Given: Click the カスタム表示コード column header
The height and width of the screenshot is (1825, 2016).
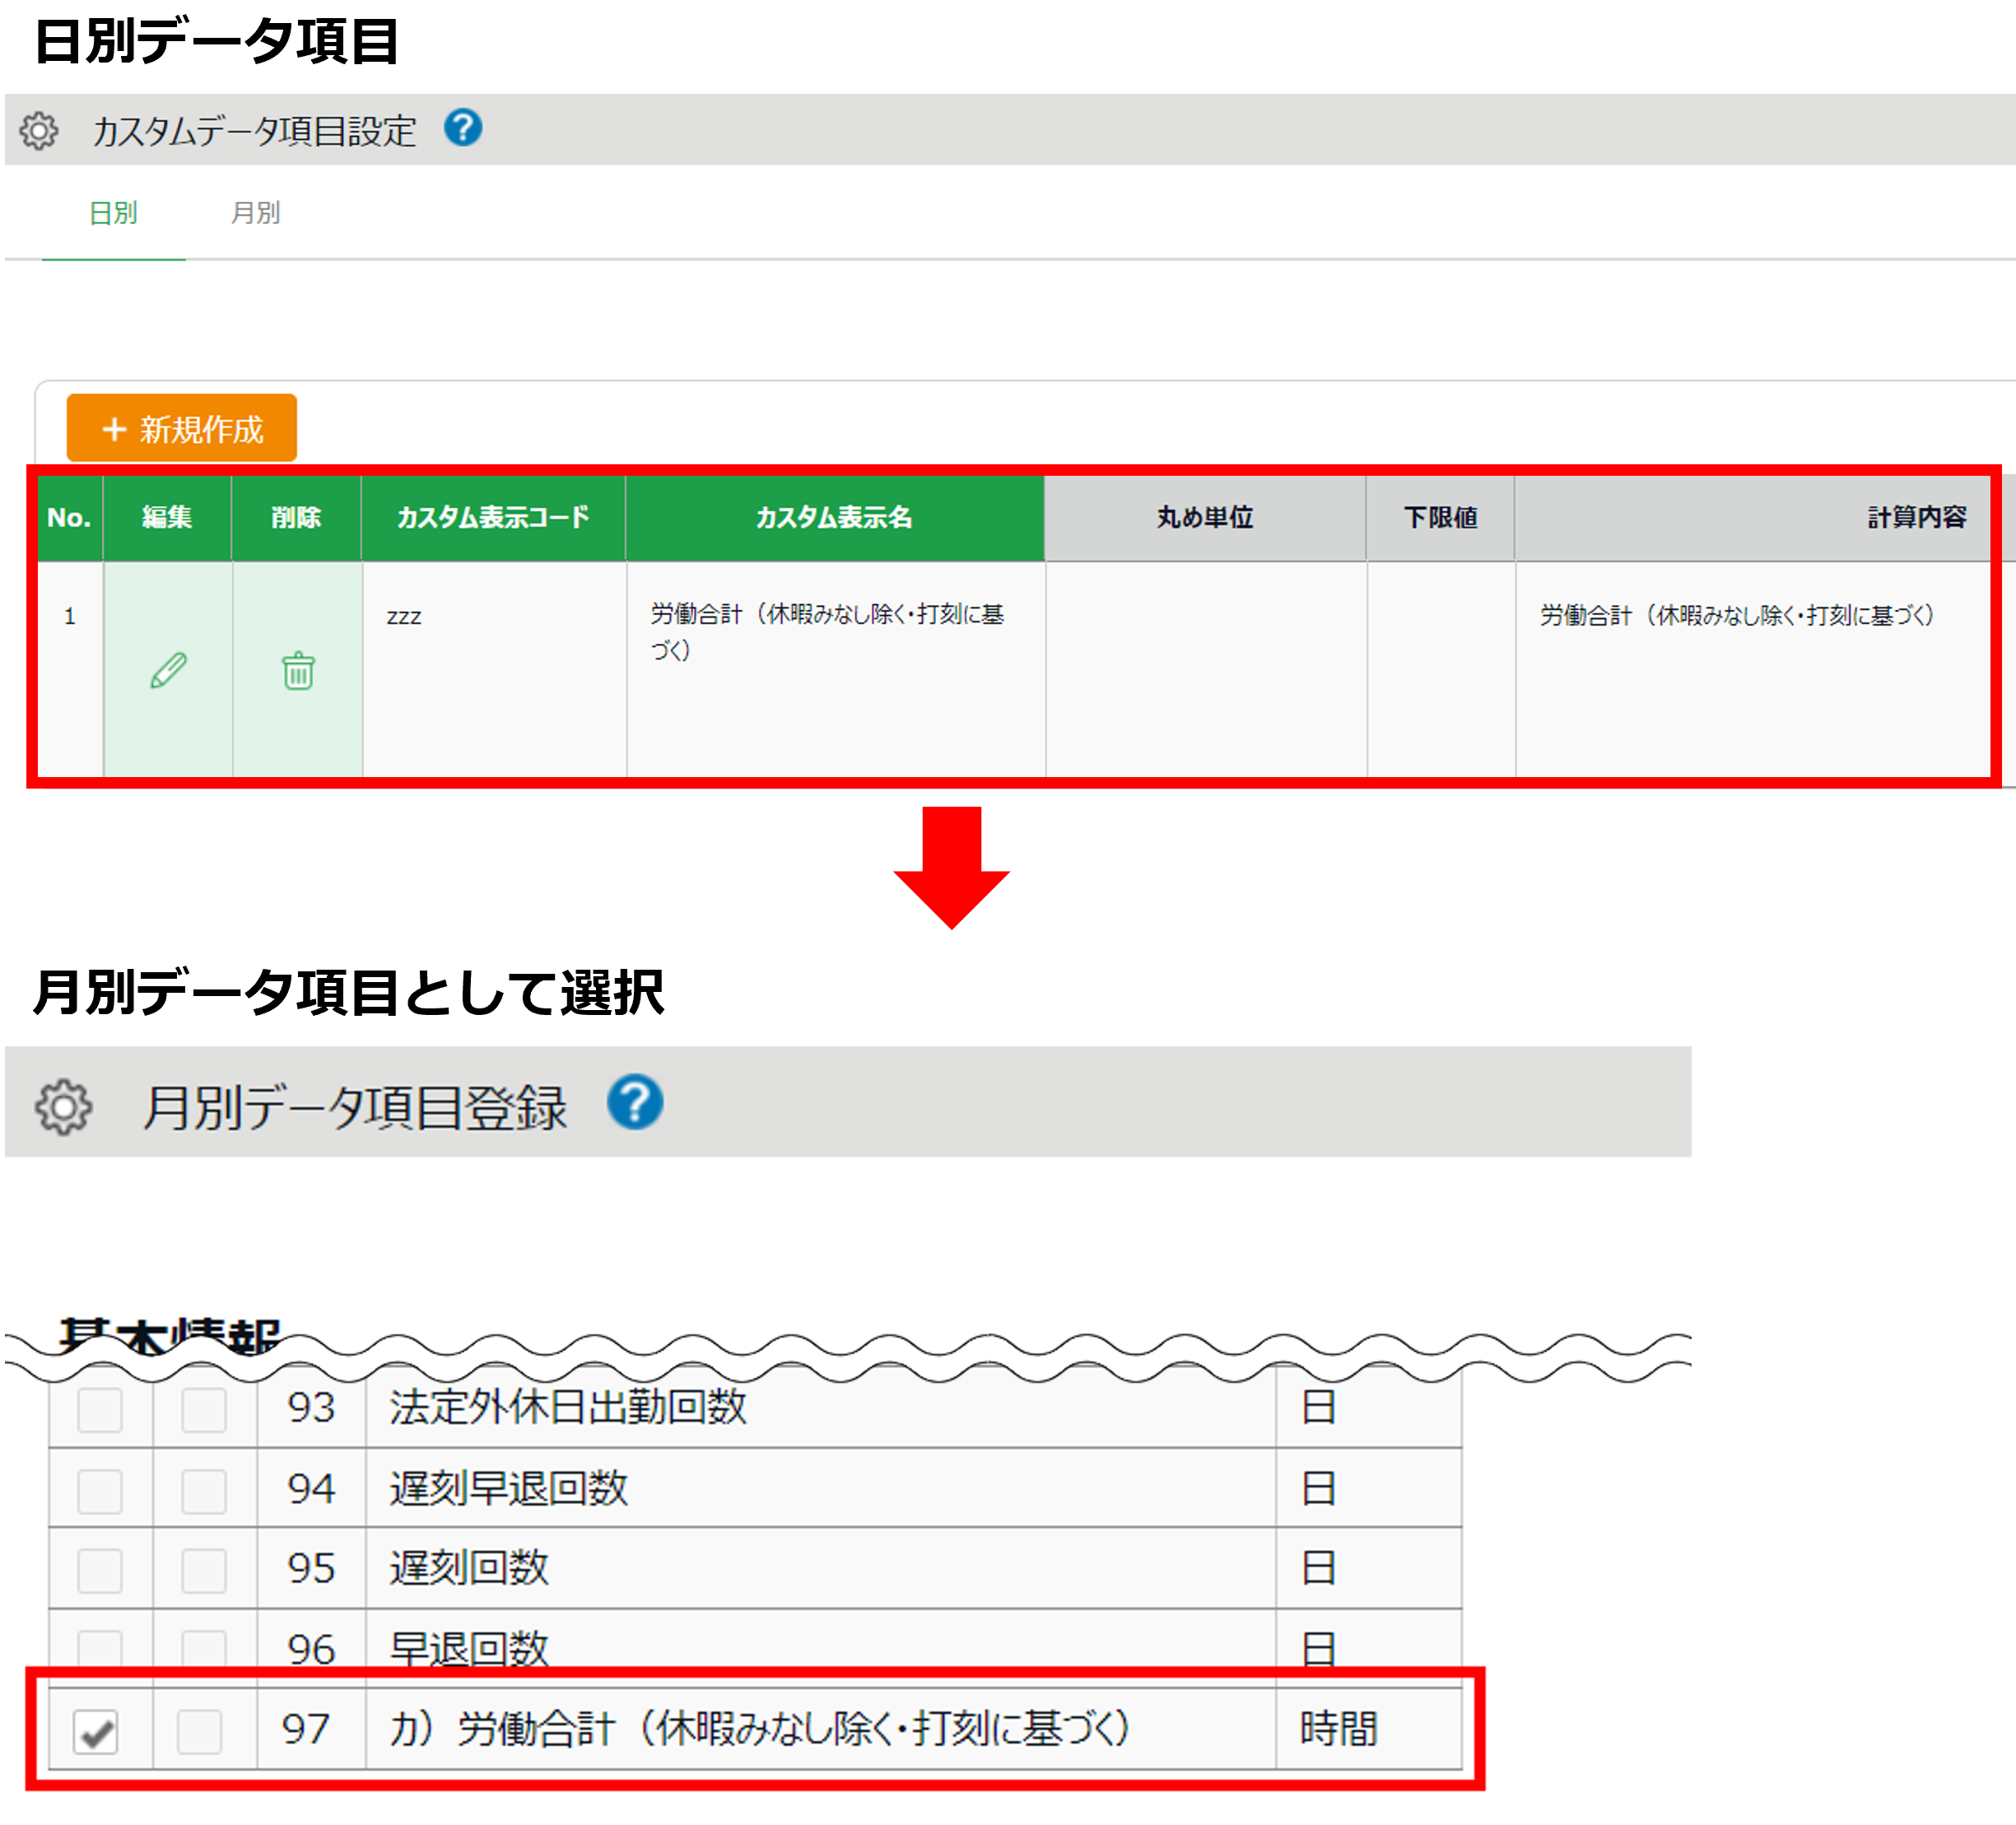Looking at the screenshot, I should pyautogui.click(x=493, y=517).
